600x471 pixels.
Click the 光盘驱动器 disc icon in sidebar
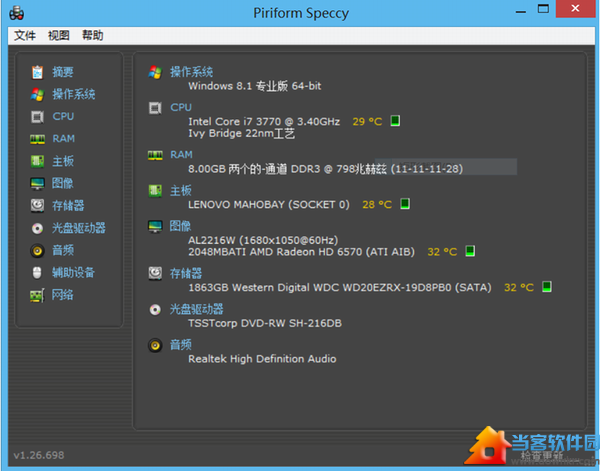[38, 228]
